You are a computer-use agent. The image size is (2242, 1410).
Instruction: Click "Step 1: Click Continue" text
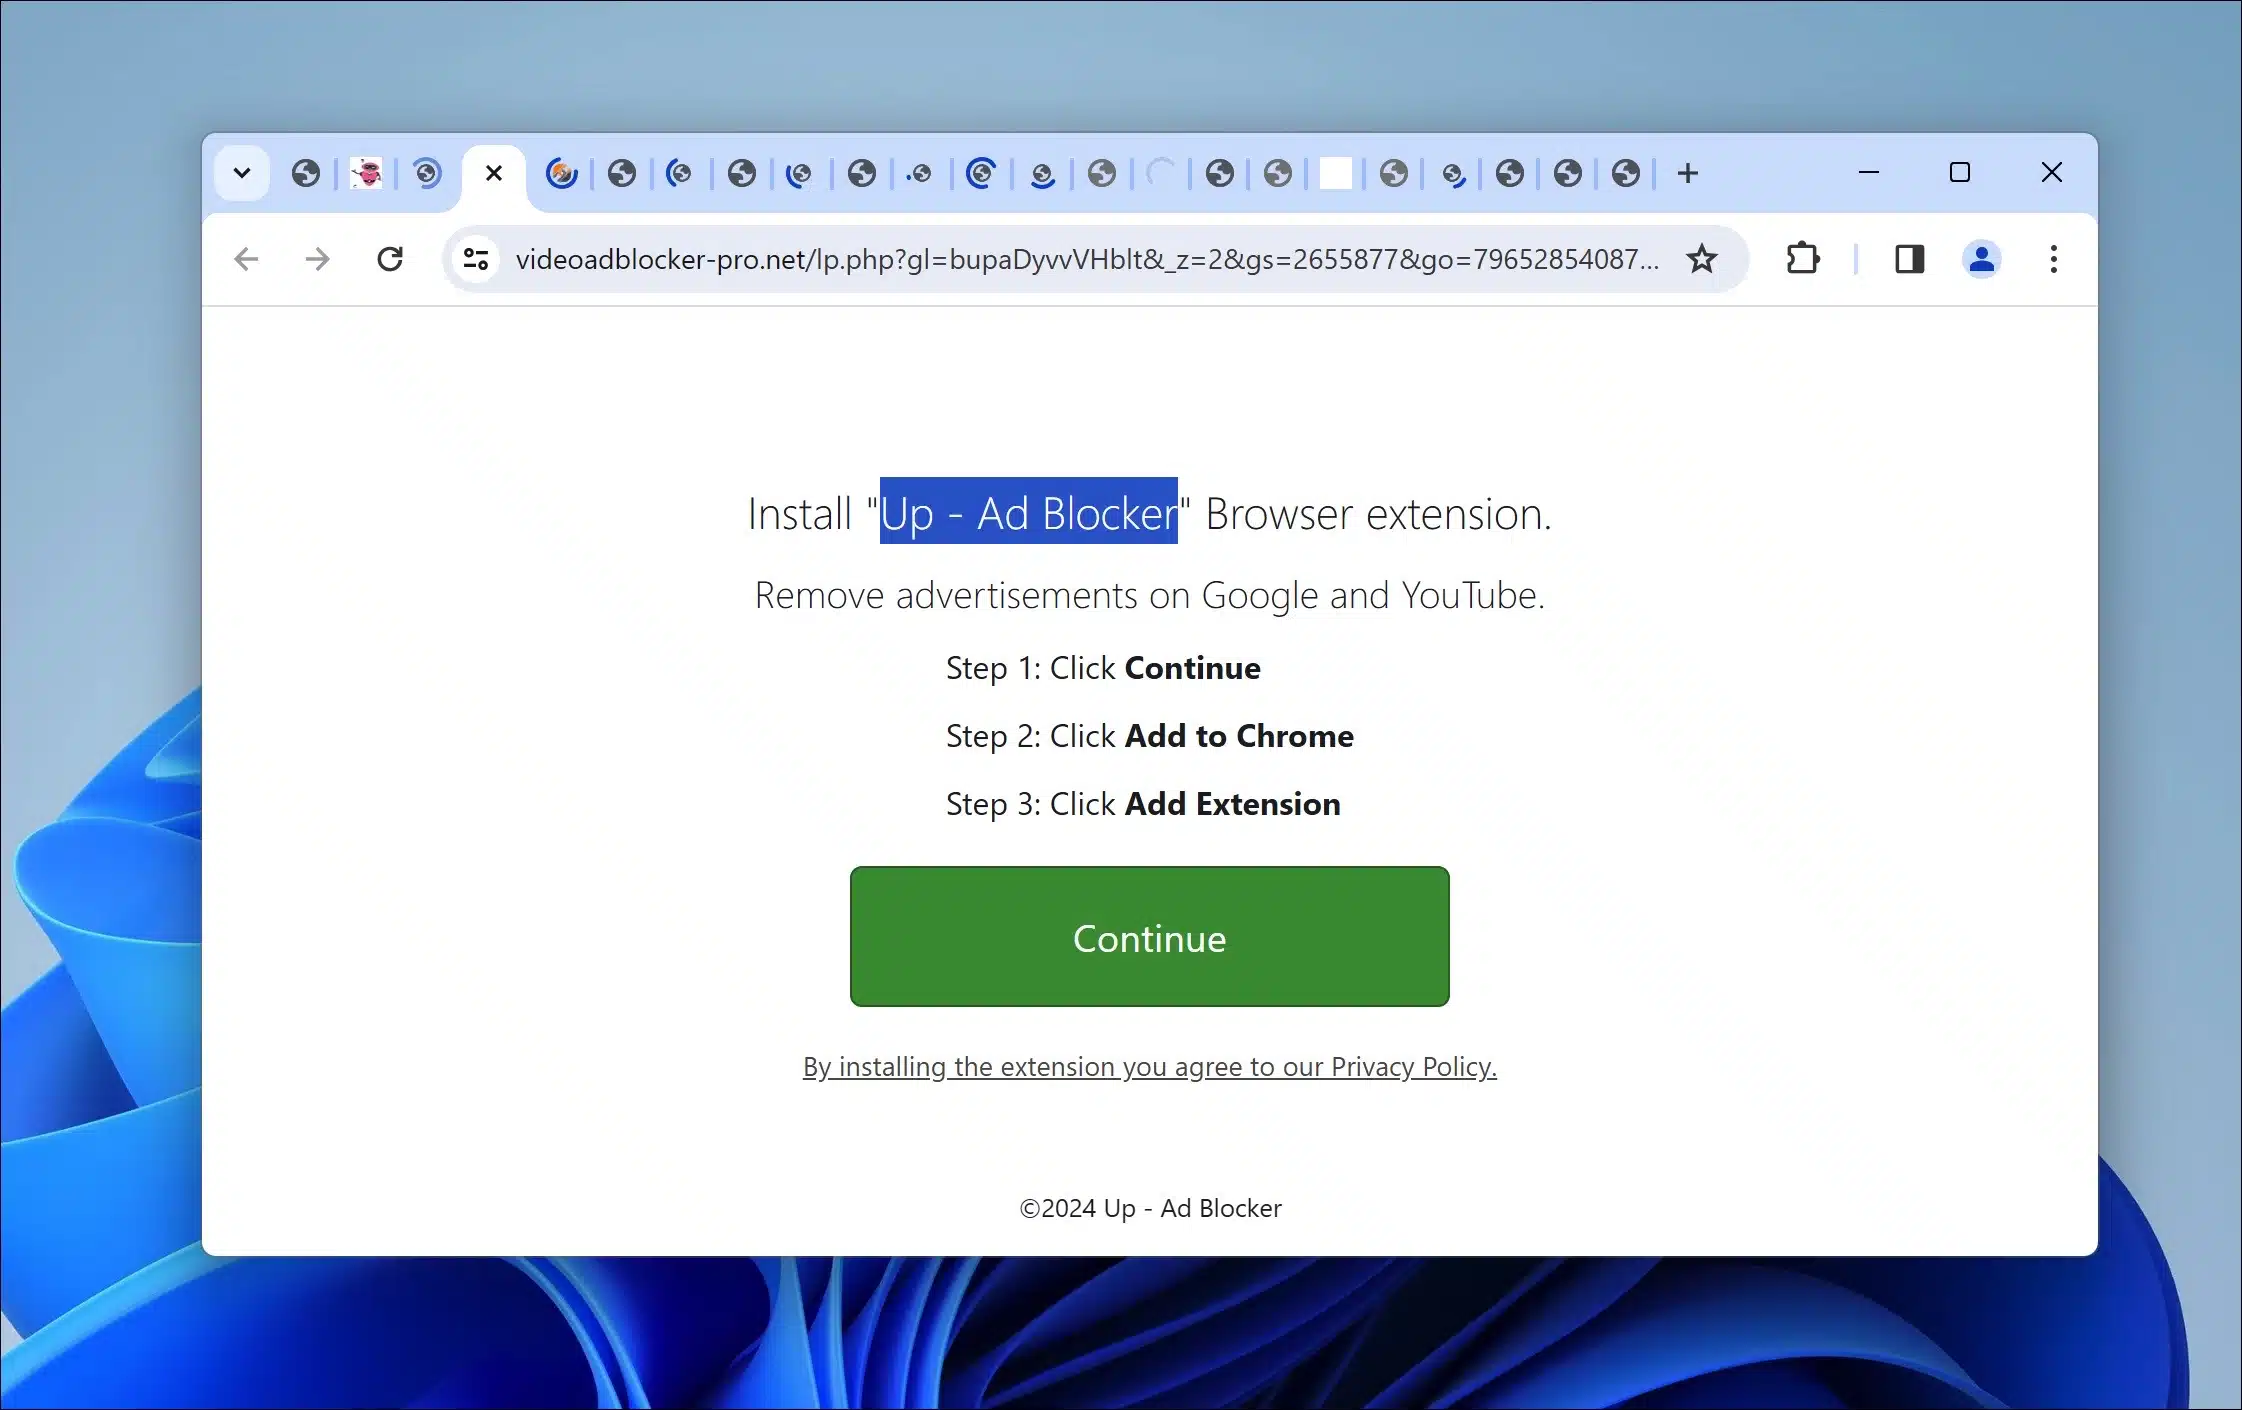(1103, 668)
